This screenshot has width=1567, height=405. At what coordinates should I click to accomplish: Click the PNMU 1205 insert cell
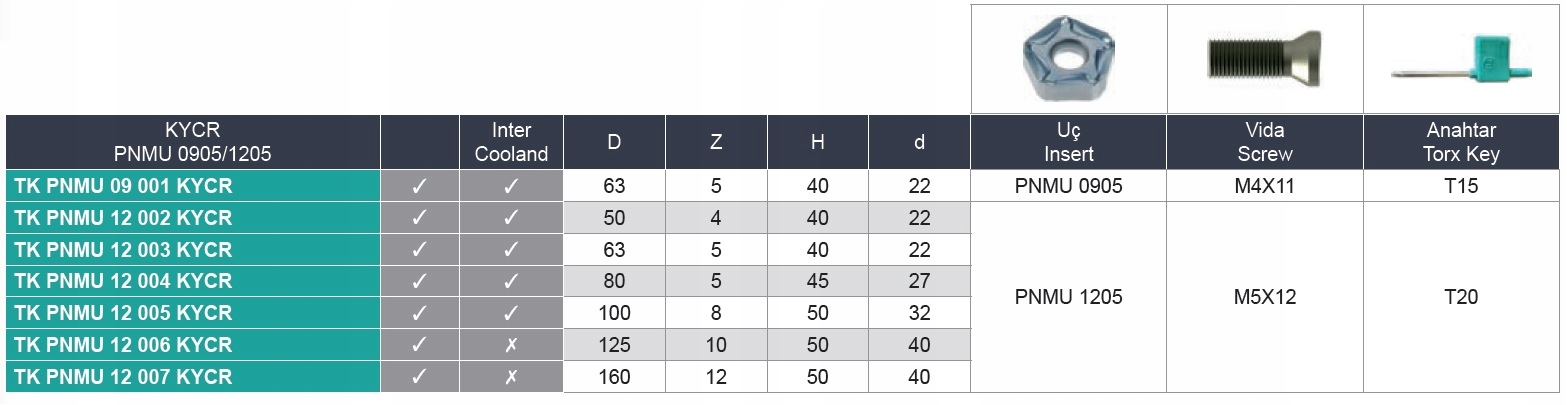pyautogui.click(x=1069, y=297)
